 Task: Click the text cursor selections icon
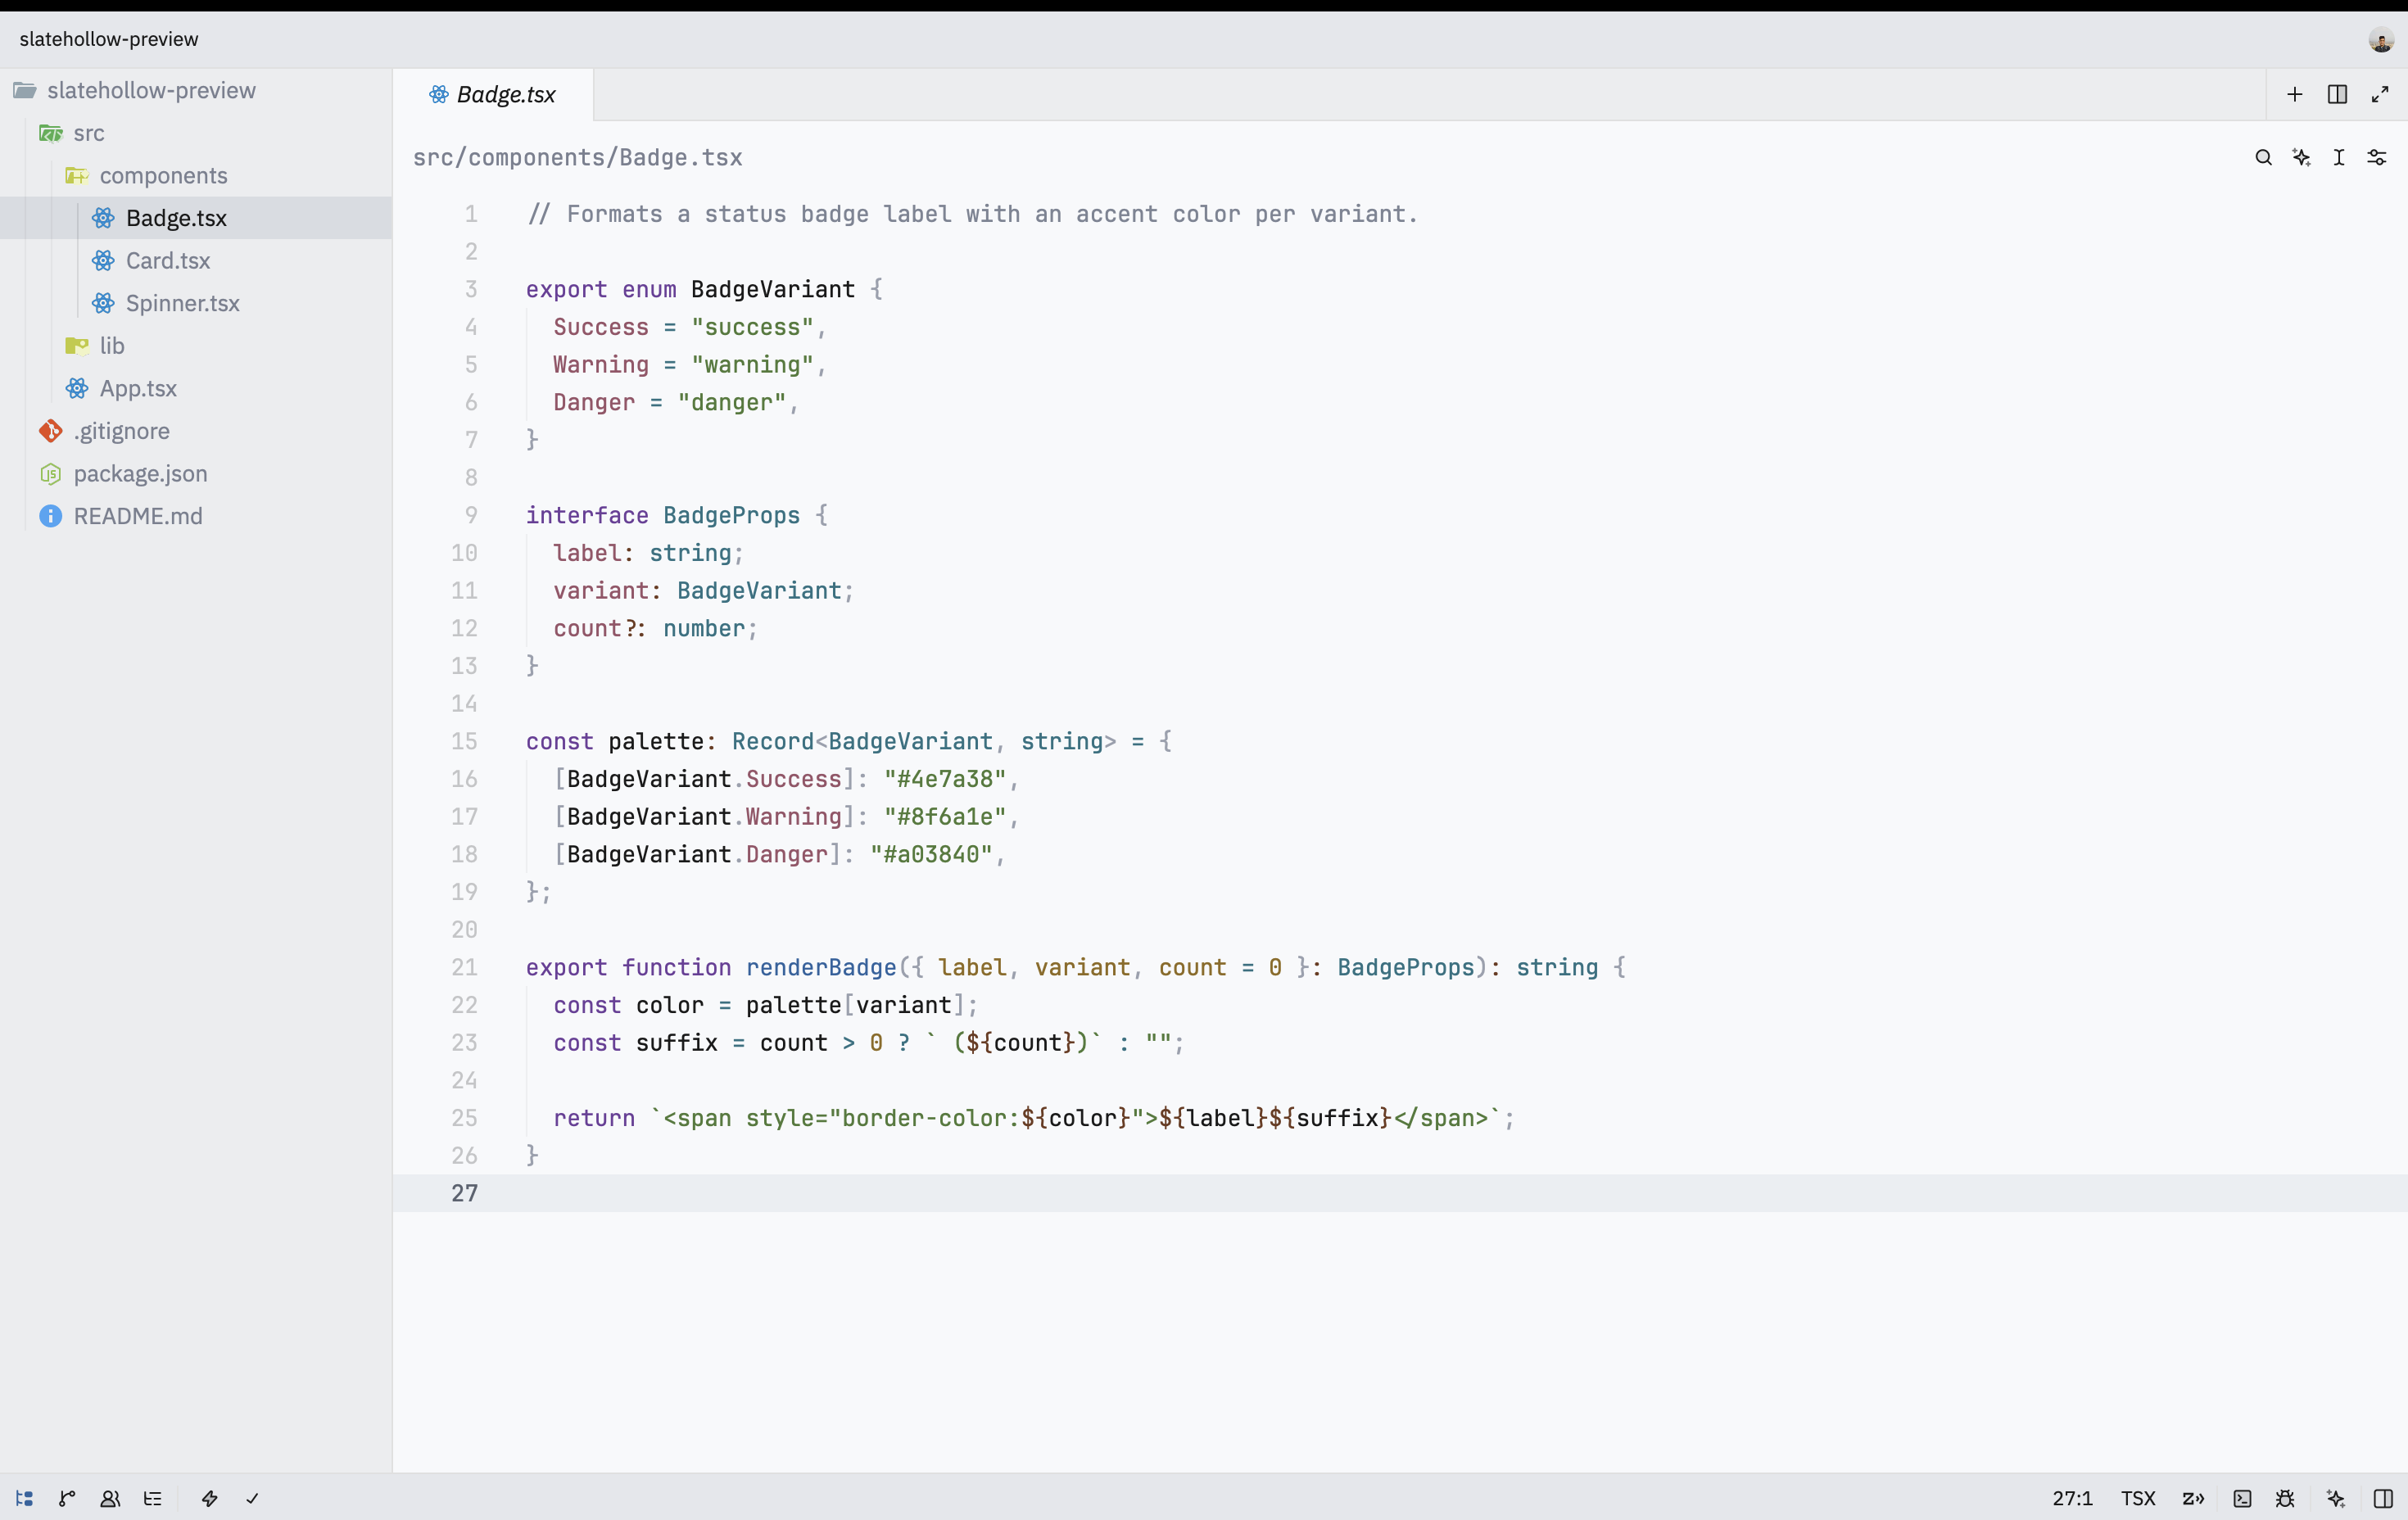coord(2339,157)
